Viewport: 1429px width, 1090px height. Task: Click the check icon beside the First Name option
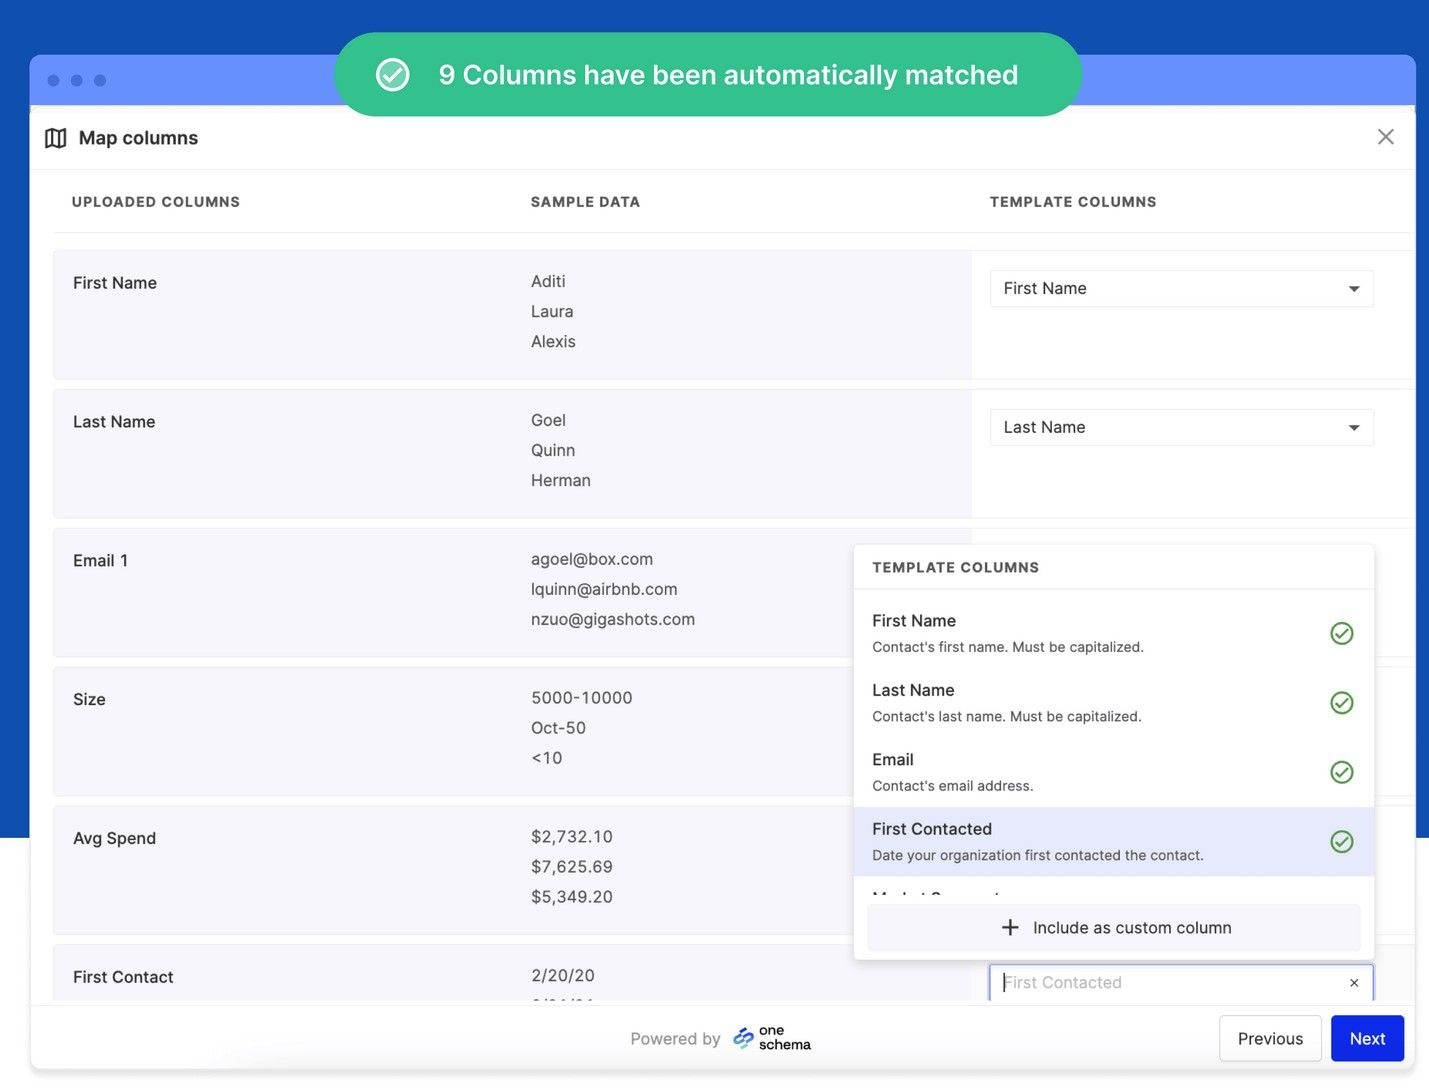pyautogui.click(x=1342, y=633)
